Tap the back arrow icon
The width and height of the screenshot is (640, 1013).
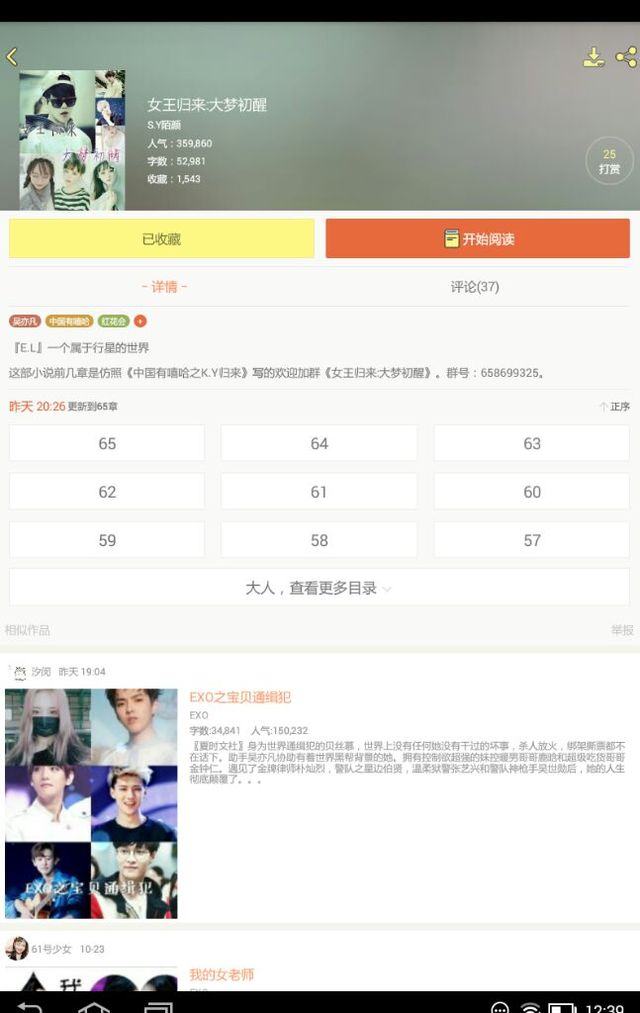[12, 57]
